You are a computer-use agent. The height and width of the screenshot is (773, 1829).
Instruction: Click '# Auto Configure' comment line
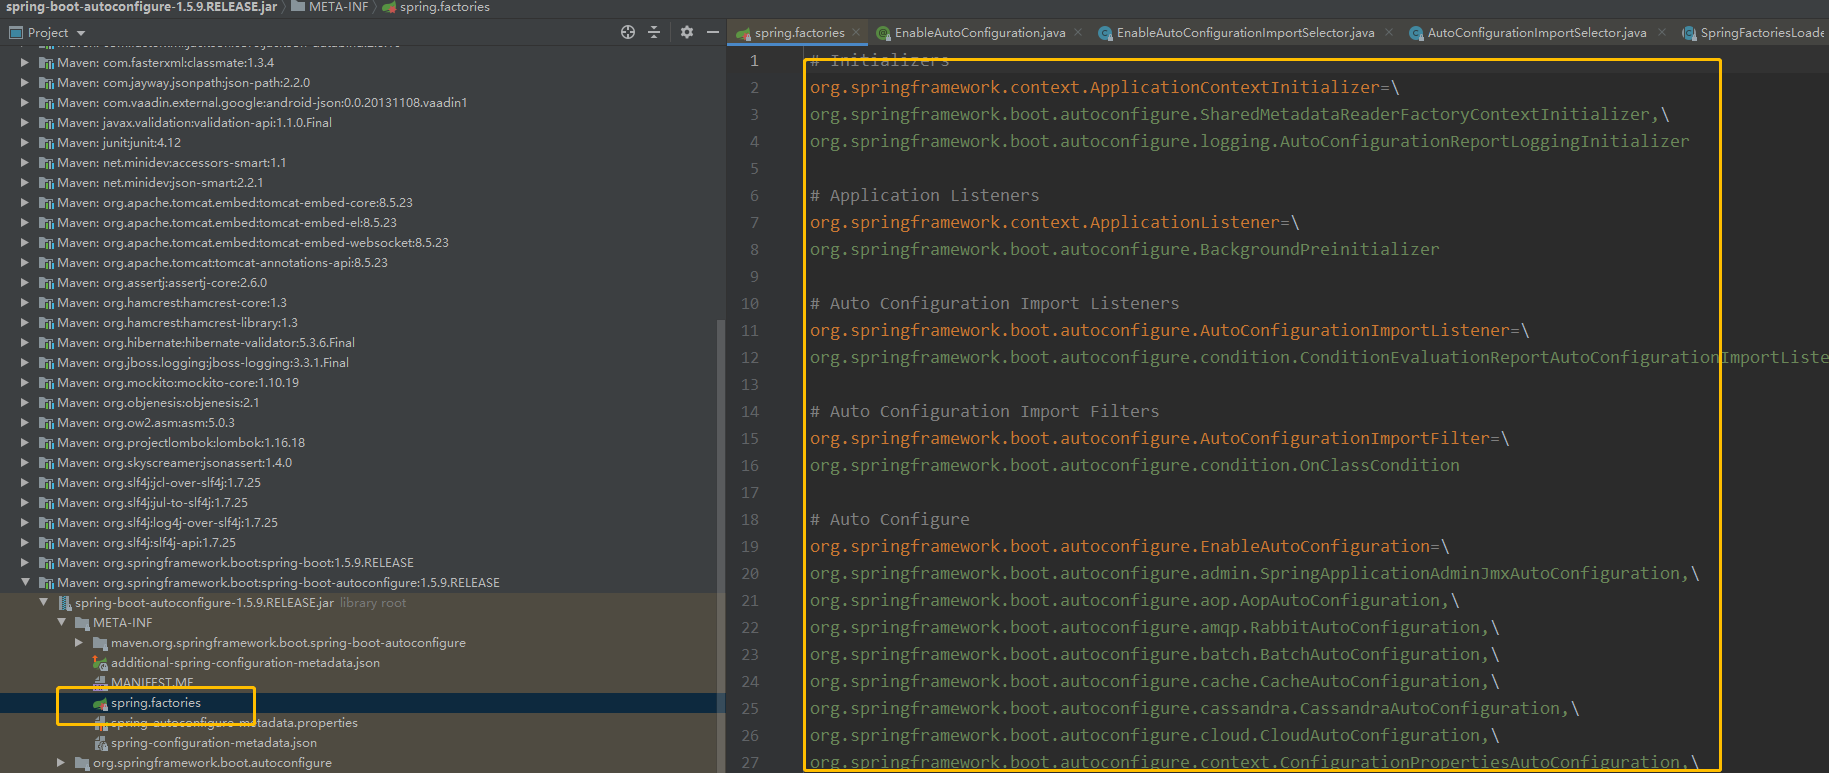(890, 519)
